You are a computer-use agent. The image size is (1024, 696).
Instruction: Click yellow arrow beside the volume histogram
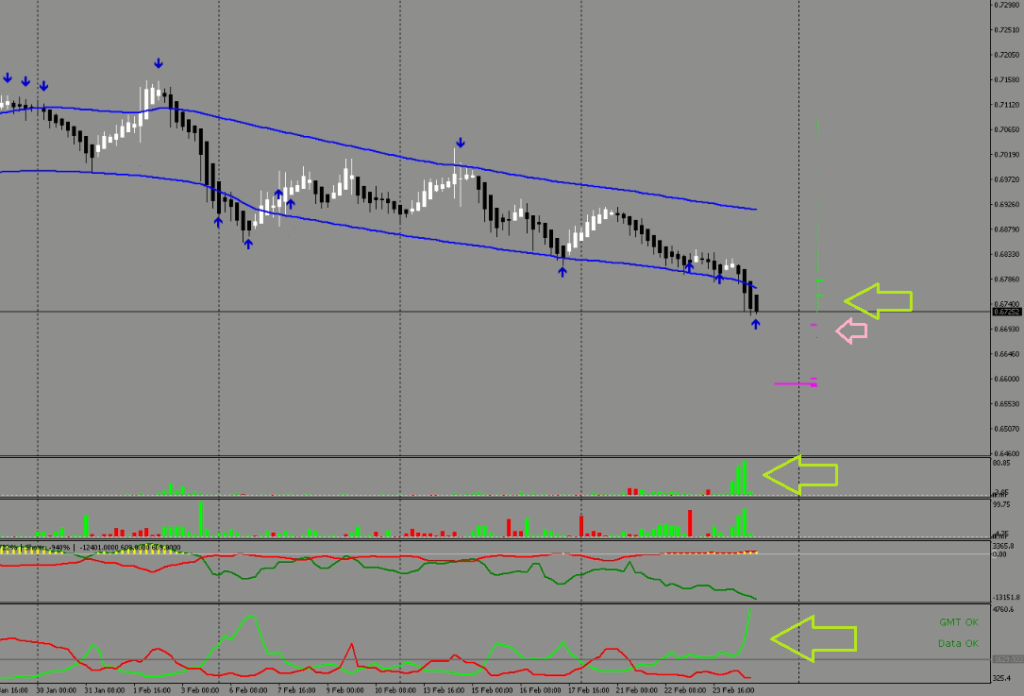[800, 474]
